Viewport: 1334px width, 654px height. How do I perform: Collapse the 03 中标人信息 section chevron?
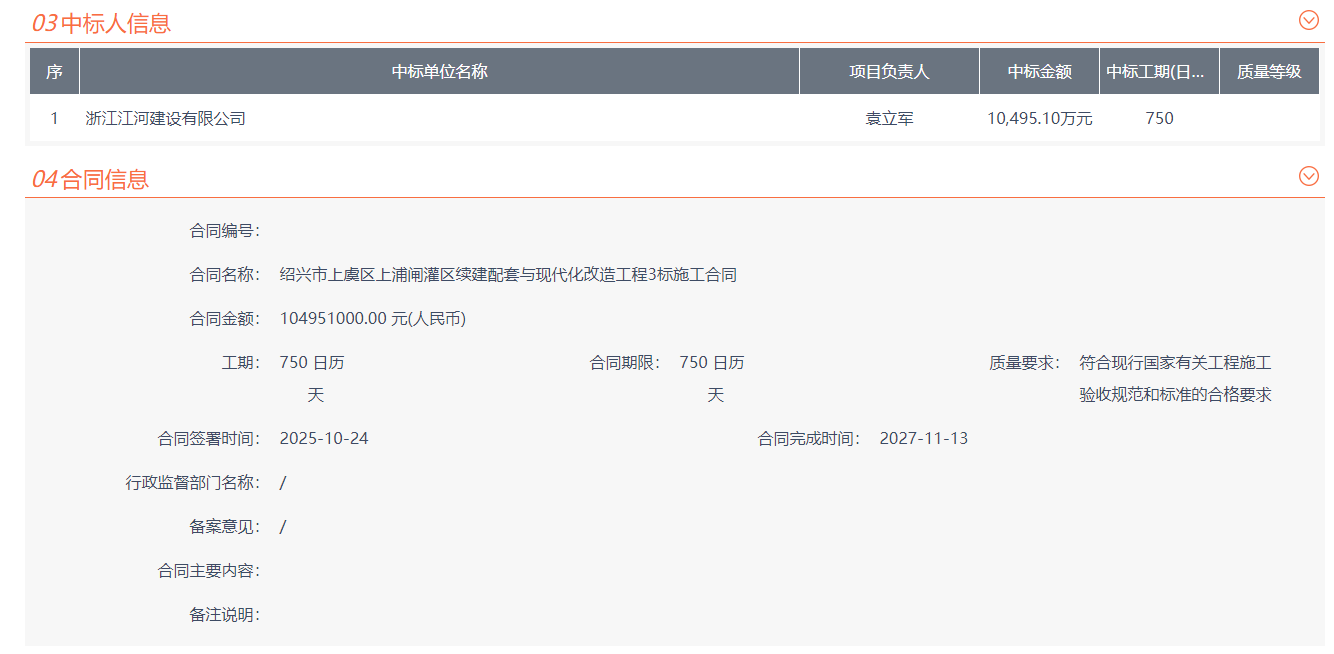click(1308, 20)
